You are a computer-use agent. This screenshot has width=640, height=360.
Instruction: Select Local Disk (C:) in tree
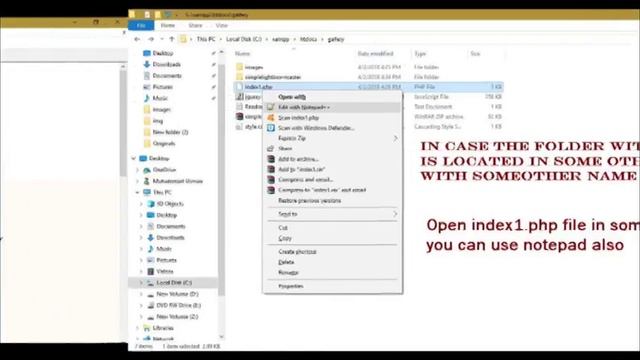coord(174,282)
